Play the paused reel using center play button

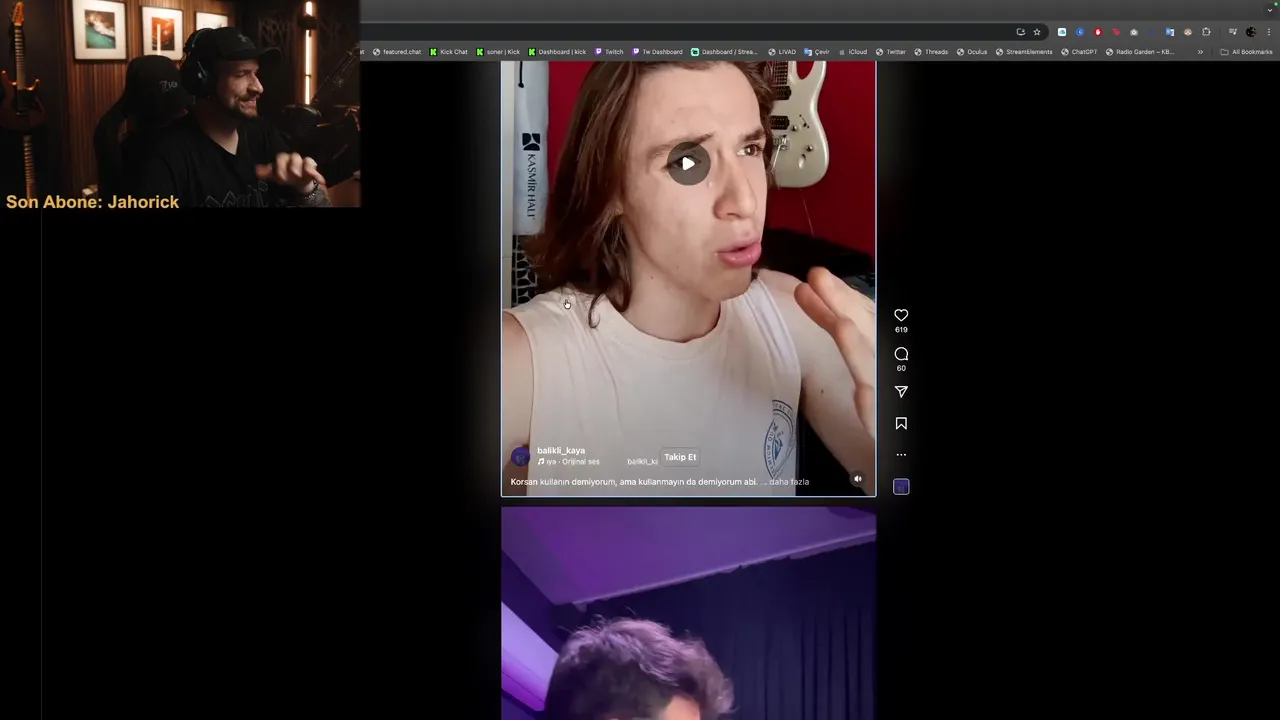coord(688,164)
